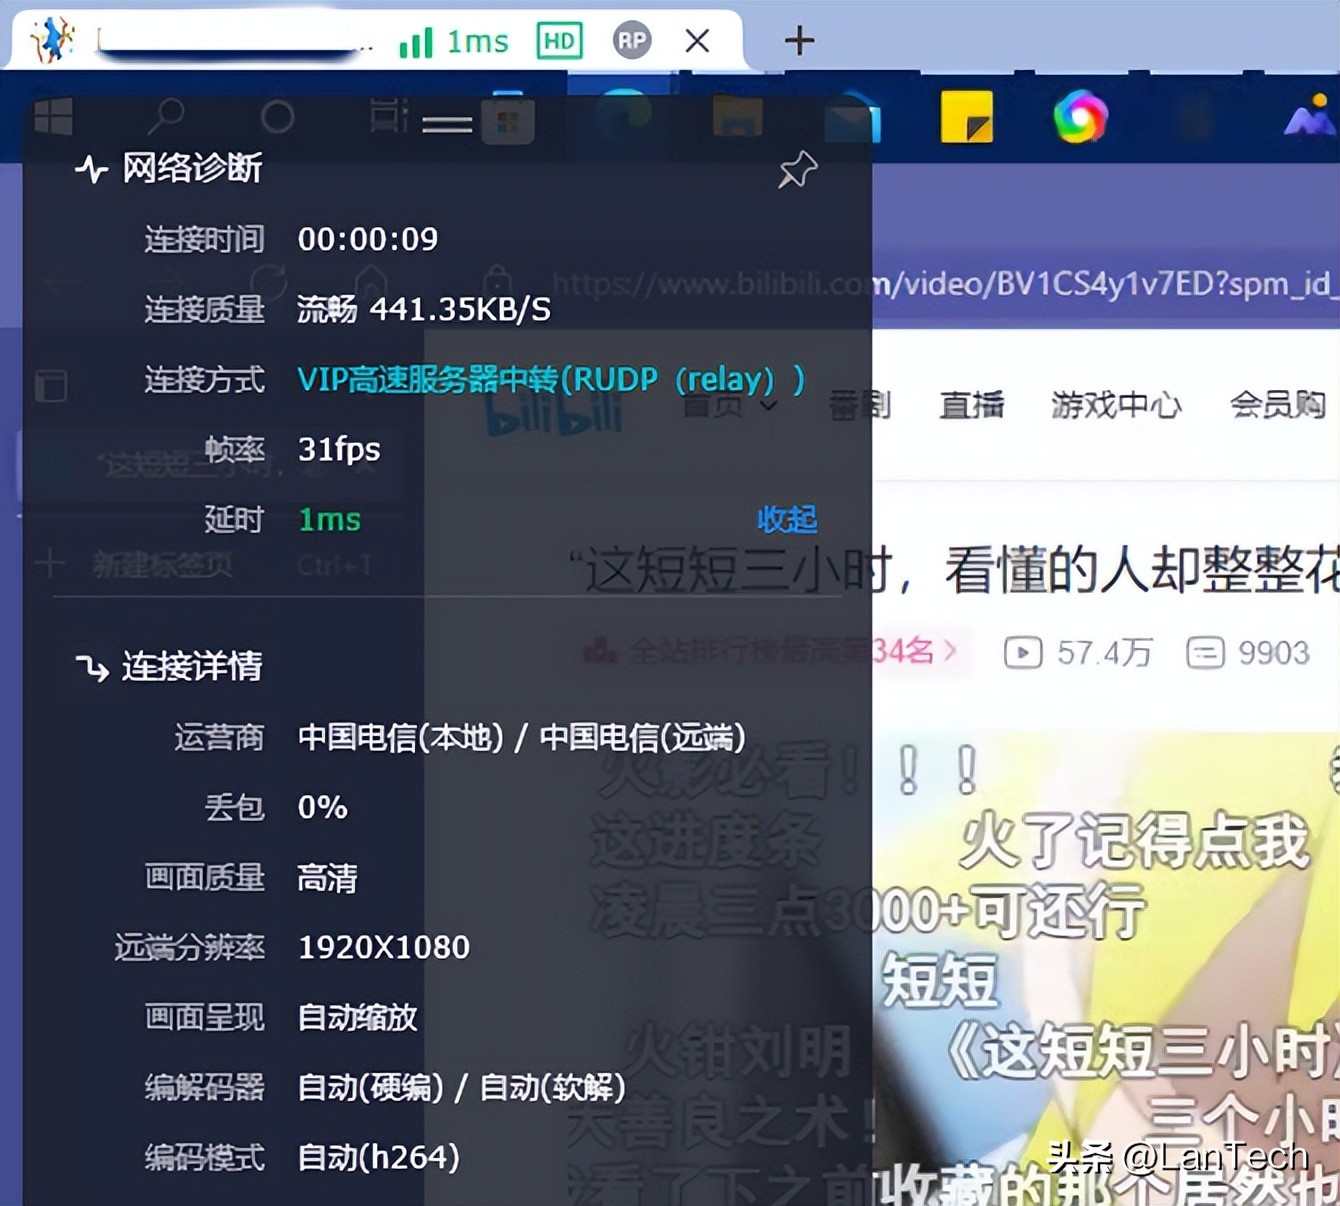
Task: Open 游戏中心 in Bilibili navigation
Action: (x=1116, y=405)
